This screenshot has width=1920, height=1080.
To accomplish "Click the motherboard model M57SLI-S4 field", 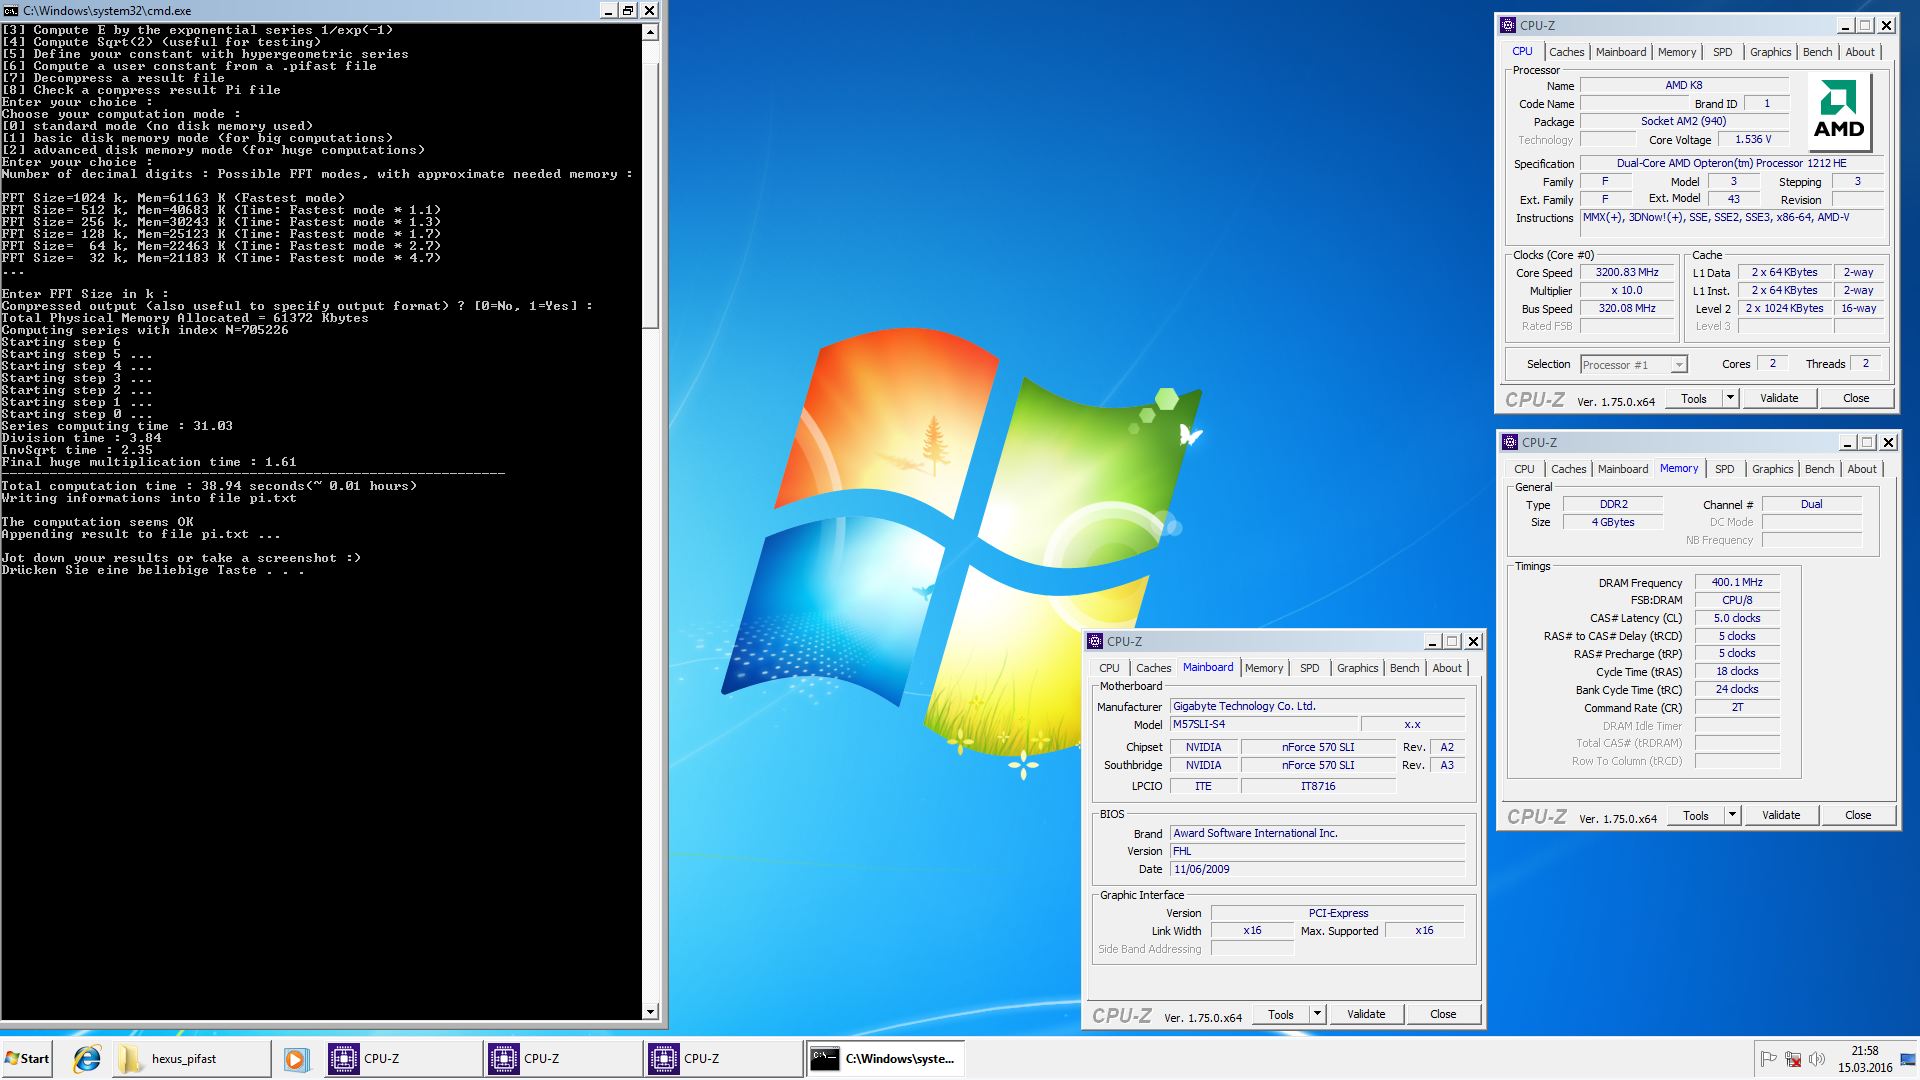I will 1262,724.
